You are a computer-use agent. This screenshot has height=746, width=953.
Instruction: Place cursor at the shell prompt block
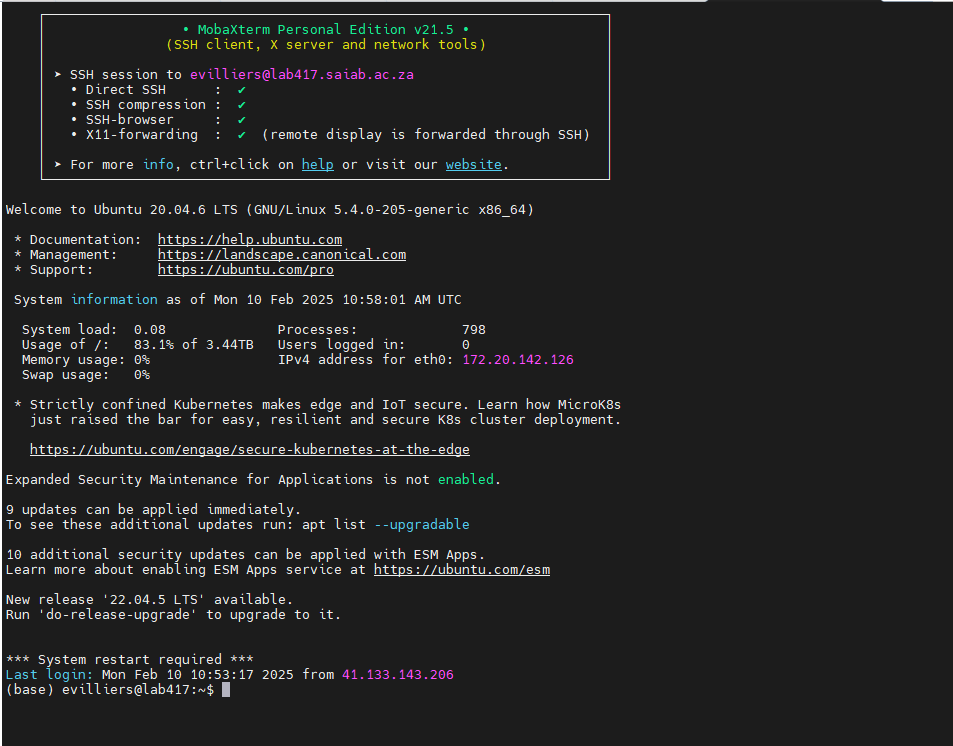226,690
